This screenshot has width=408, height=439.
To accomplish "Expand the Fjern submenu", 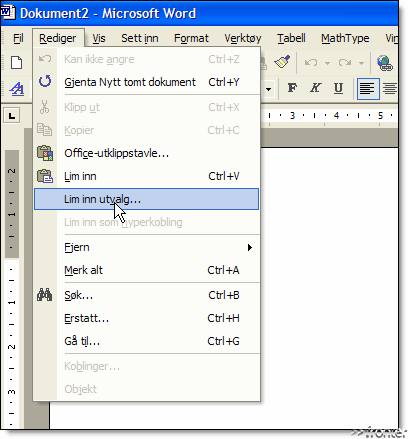I will coord(147,247).
